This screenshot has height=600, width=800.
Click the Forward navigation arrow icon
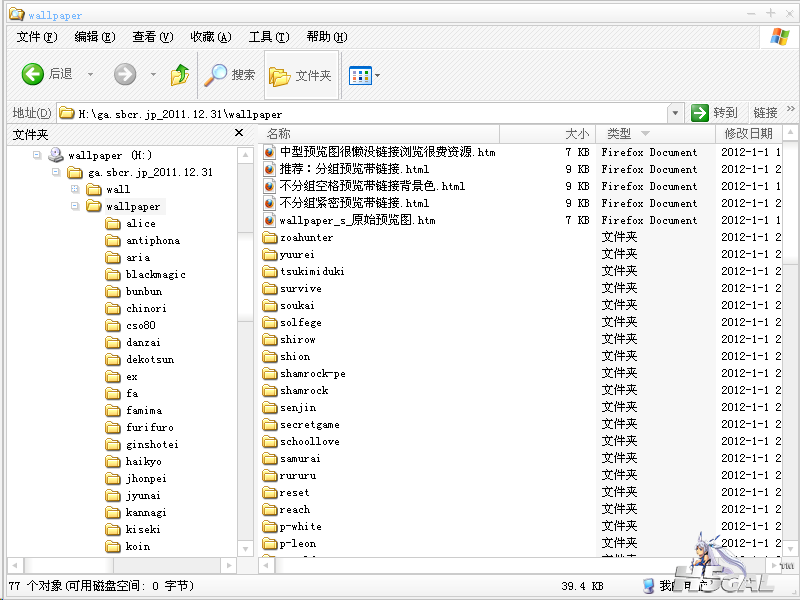125,74
